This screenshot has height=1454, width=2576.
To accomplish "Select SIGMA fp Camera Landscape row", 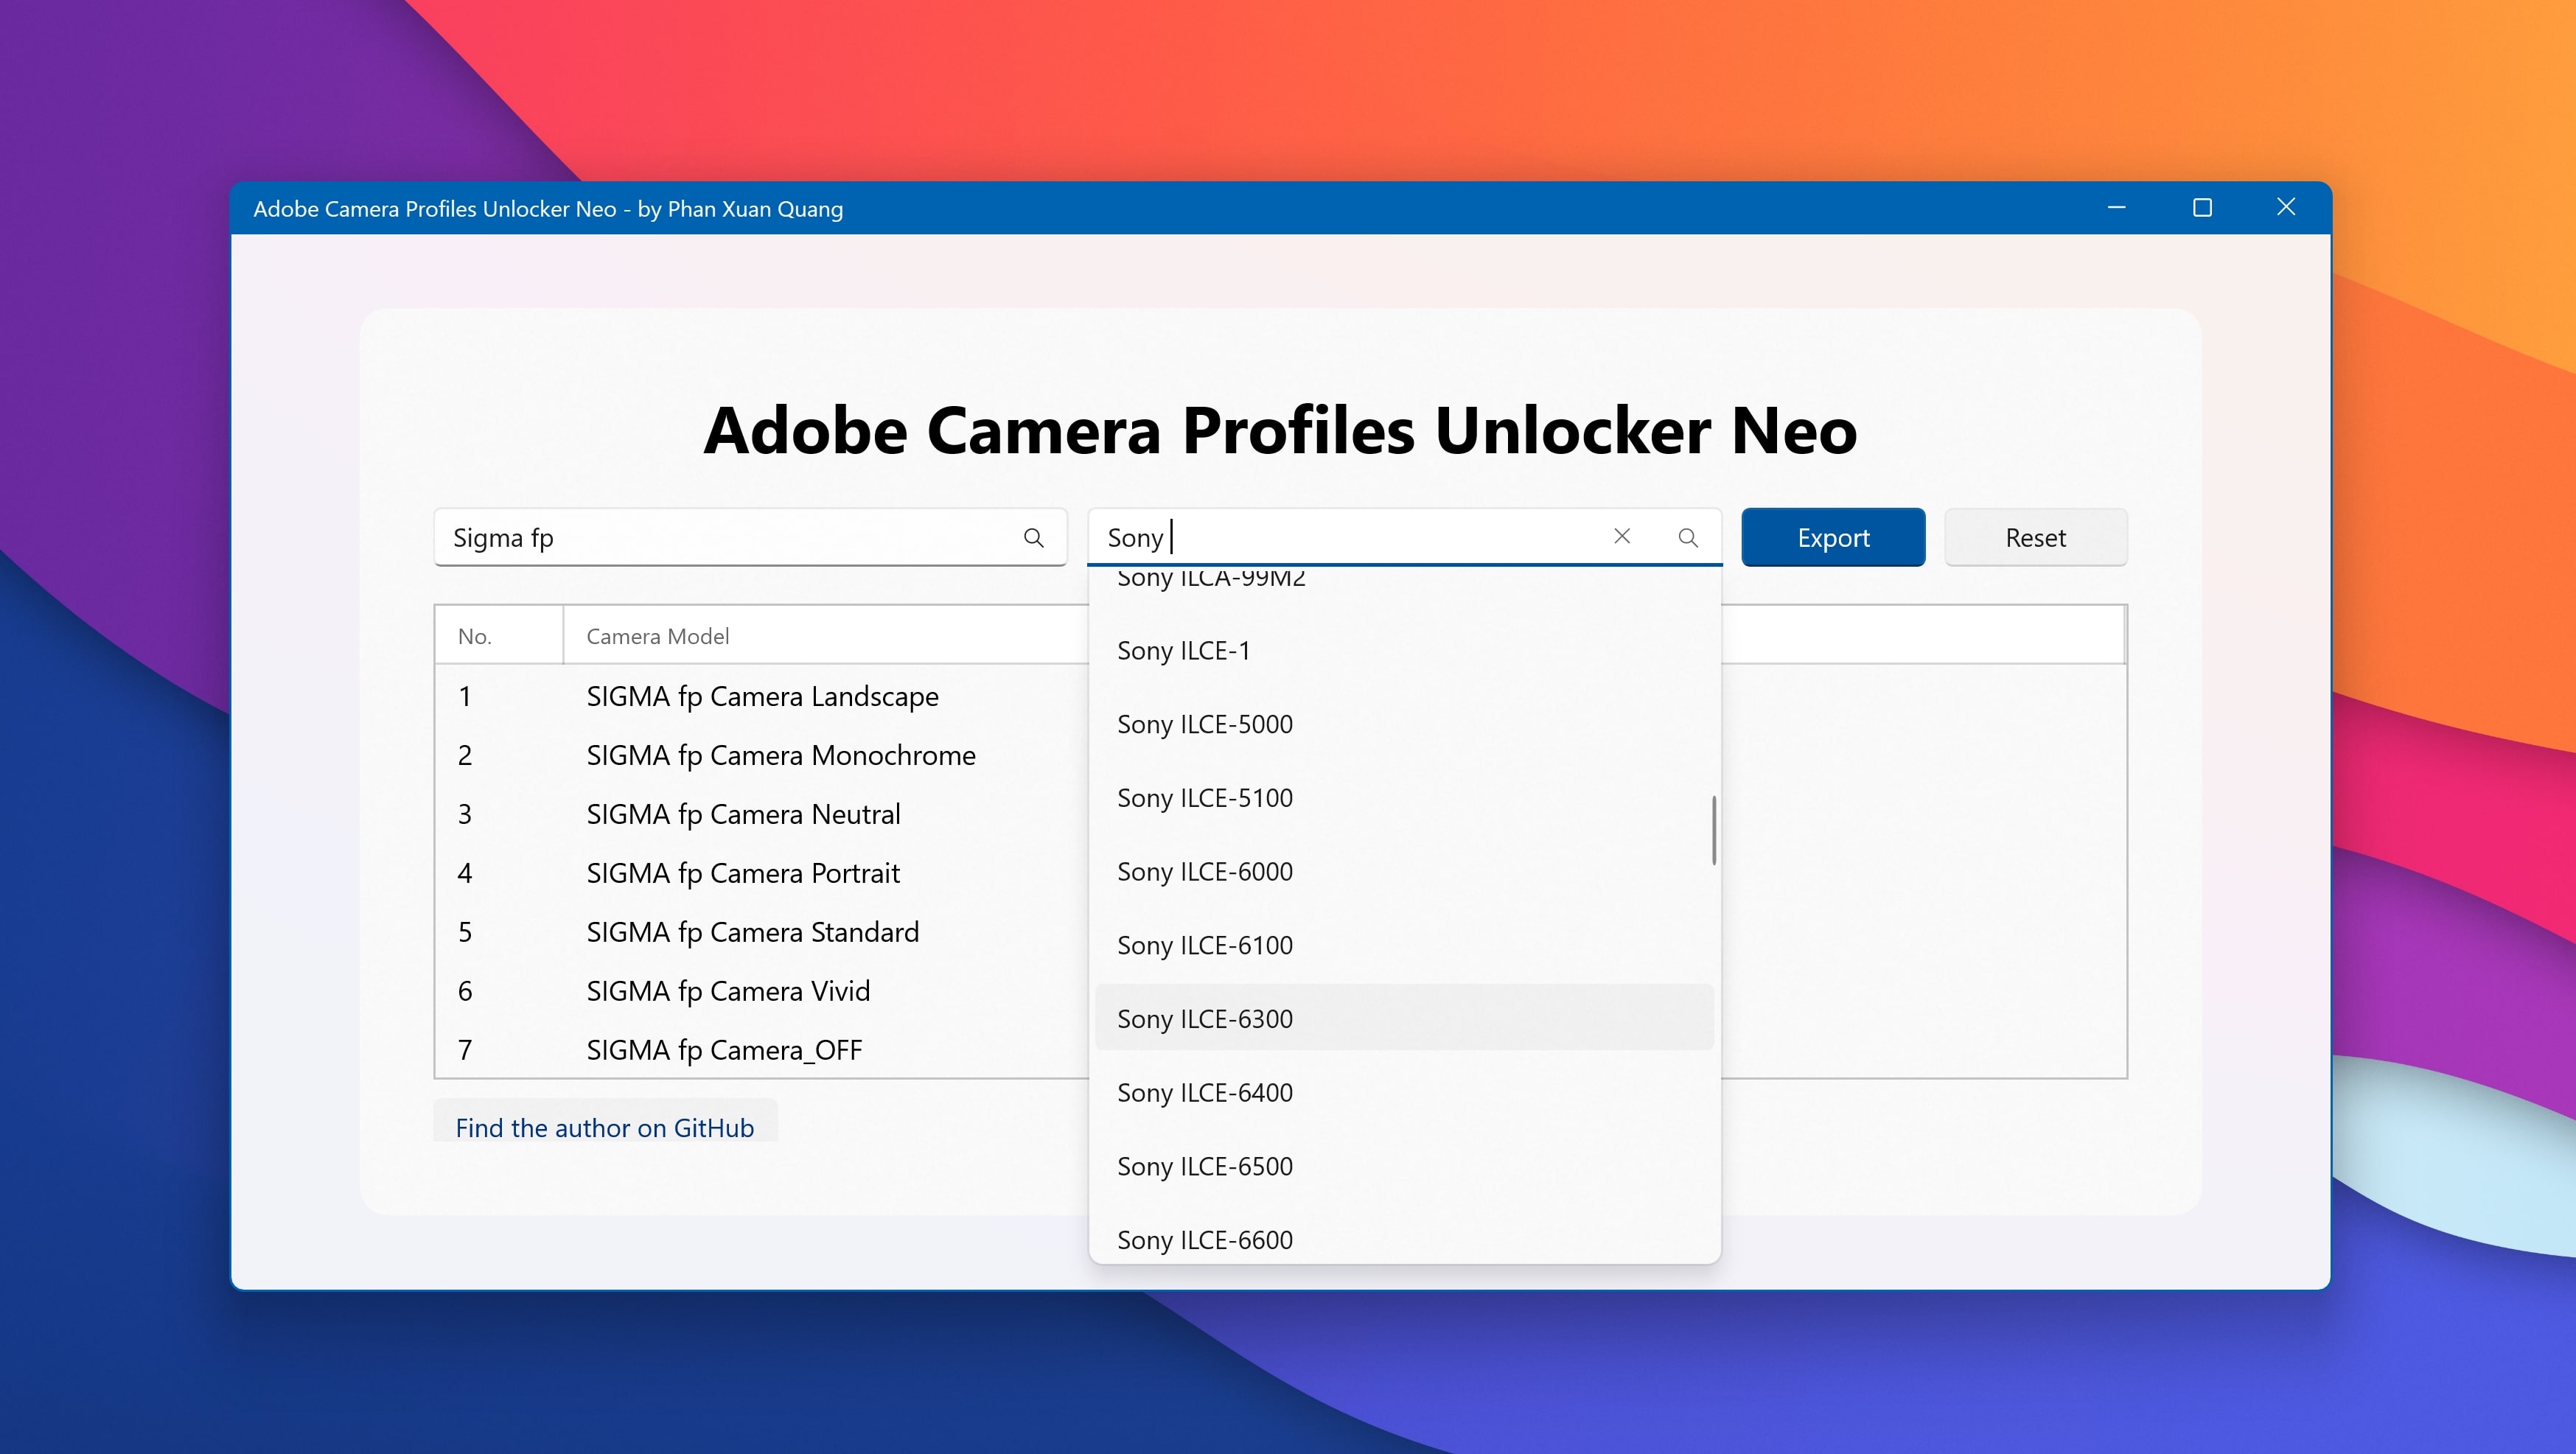I will 762,696.
